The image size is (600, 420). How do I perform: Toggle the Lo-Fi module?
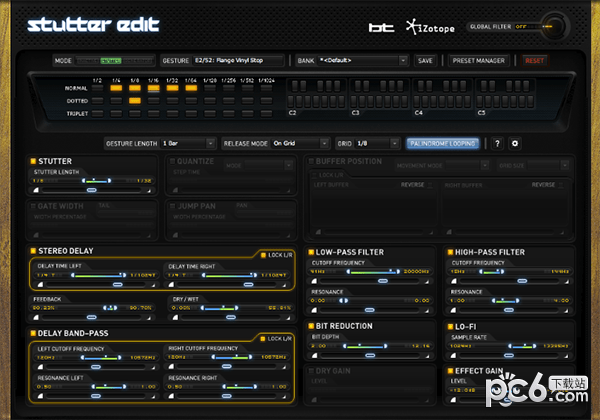pyautogui.click(x=450, y=327)
